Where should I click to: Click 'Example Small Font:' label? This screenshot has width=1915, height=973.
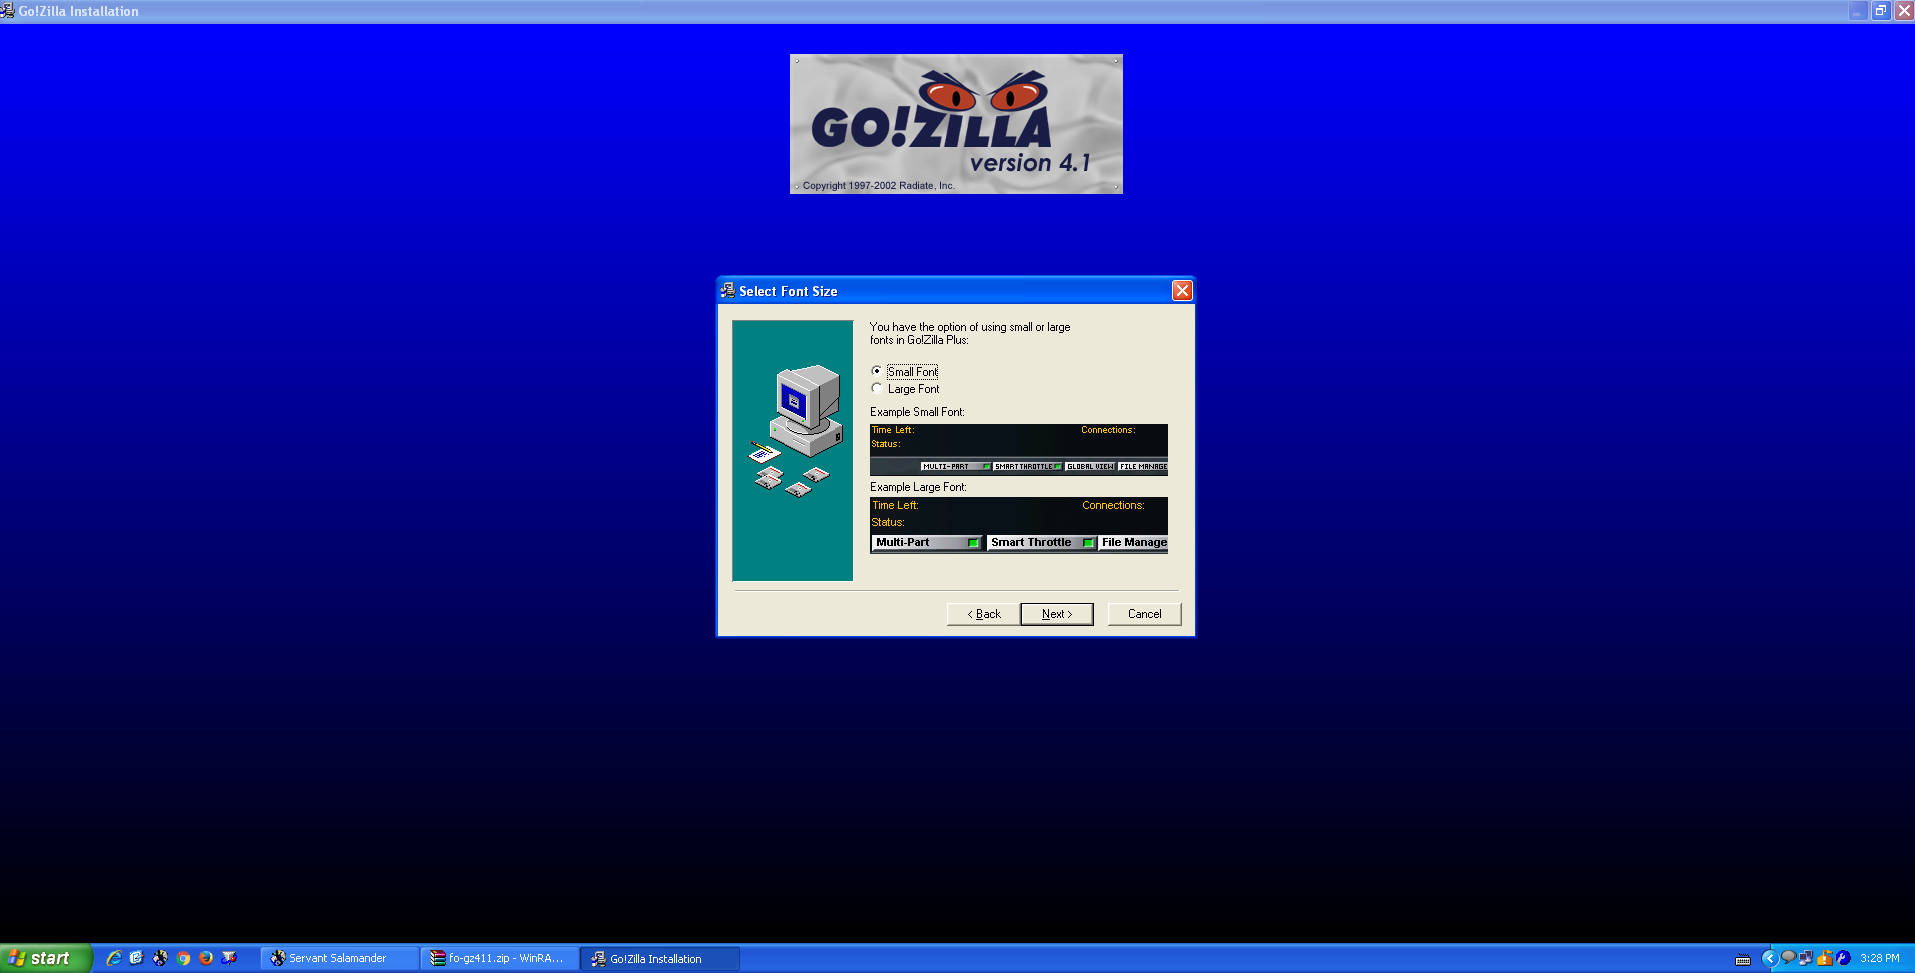[917, 412]
